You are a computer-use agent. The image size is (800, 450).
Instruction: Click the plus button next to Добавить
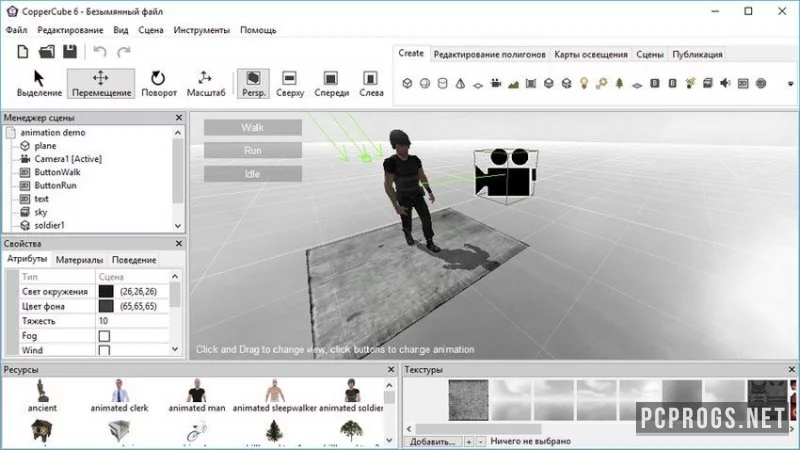[468, 441]
